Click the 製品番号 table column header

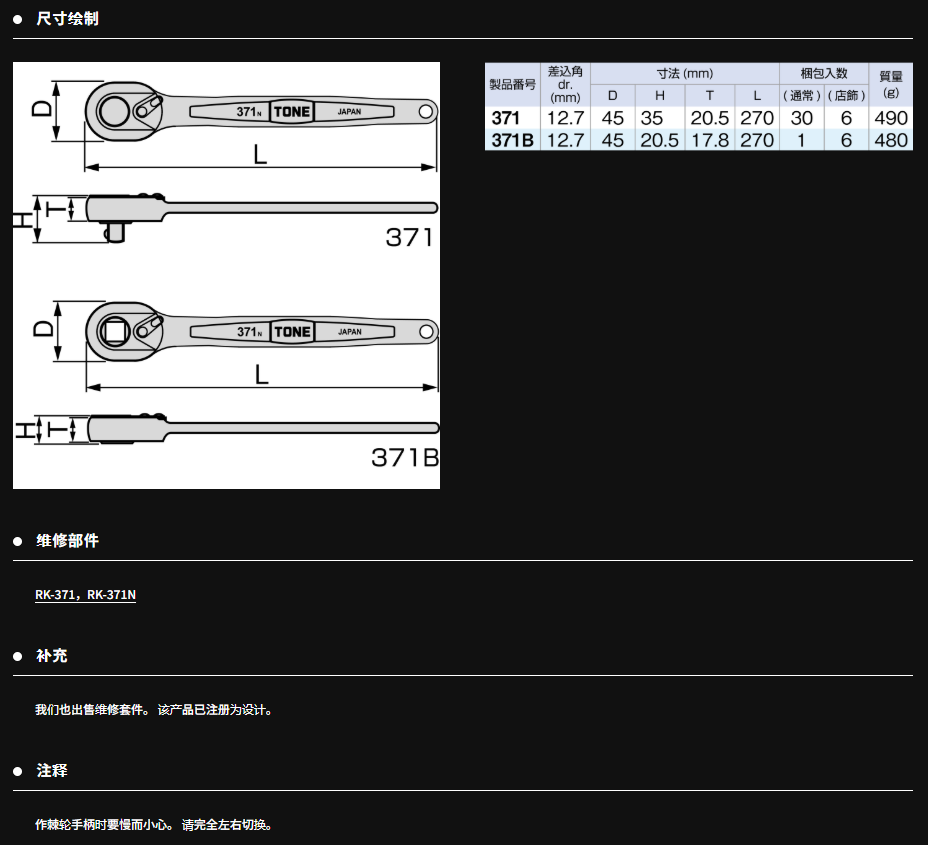512,85
